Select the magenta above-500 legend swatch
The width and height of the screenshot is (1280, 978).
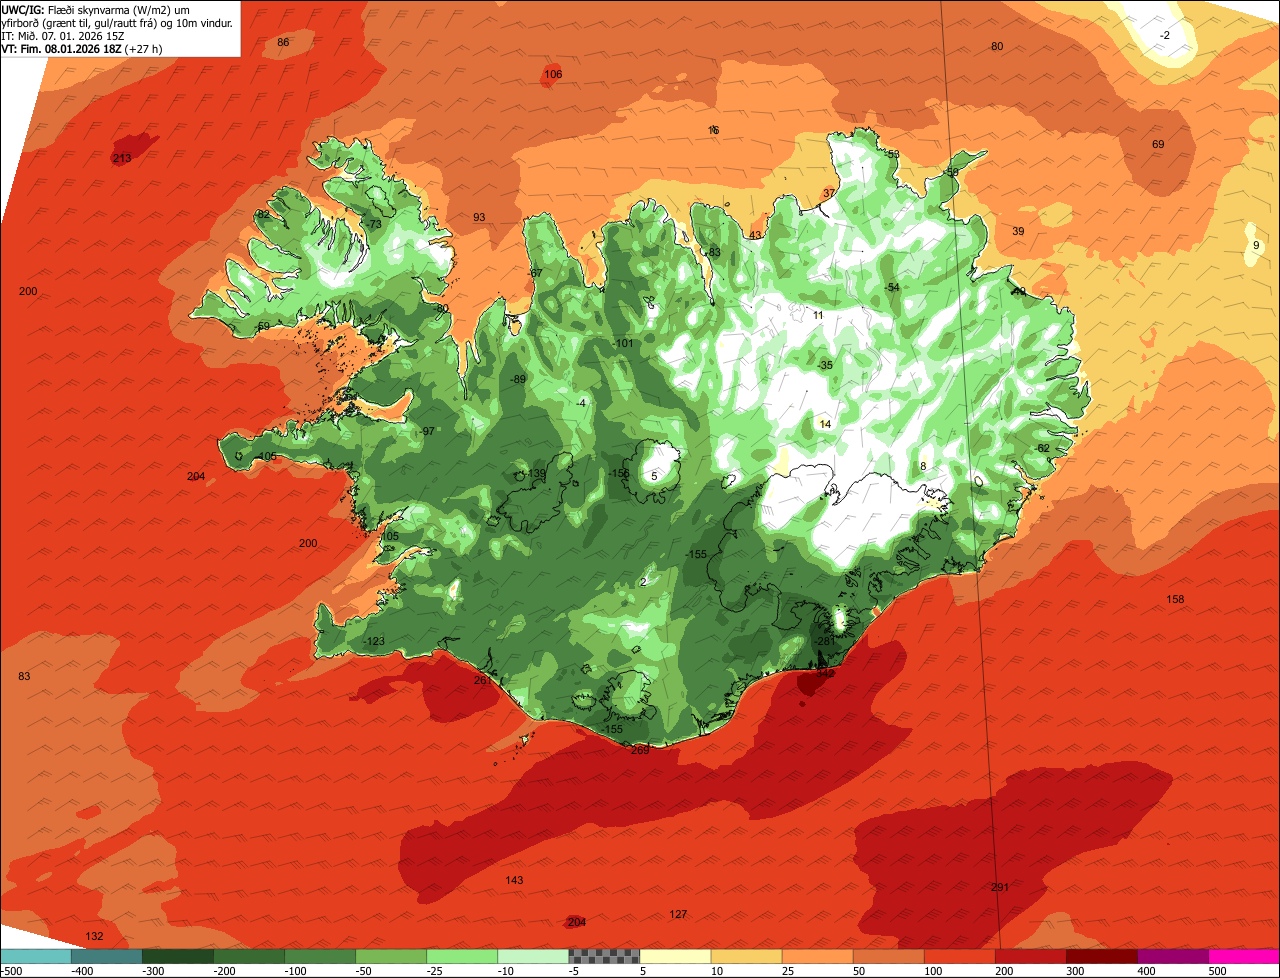click(1244, 956)
